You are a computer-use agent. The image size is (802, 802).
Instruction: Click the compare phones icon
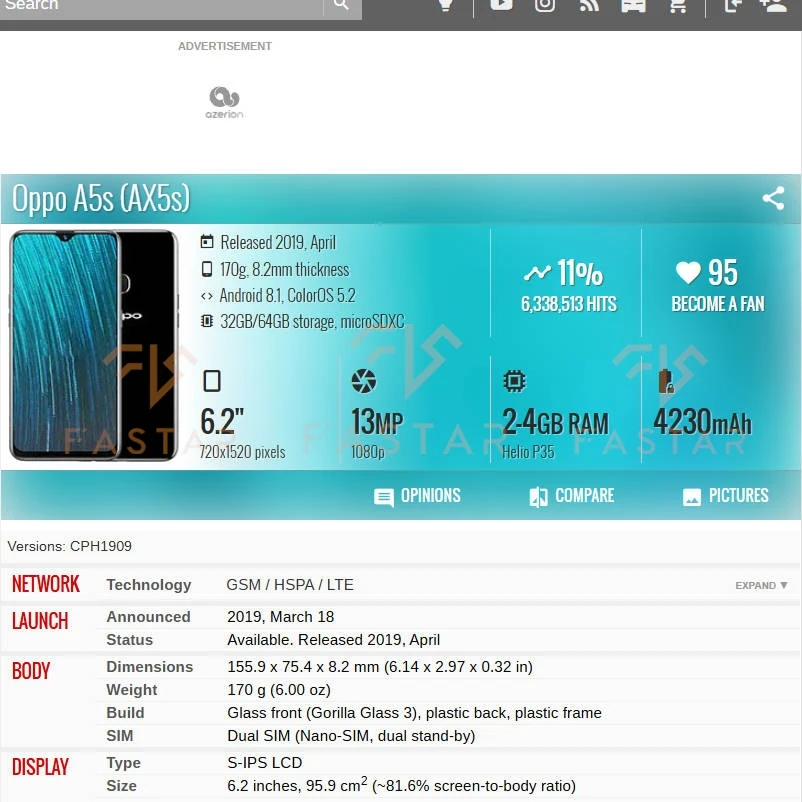pyautogui.click(x=538, y=497)
